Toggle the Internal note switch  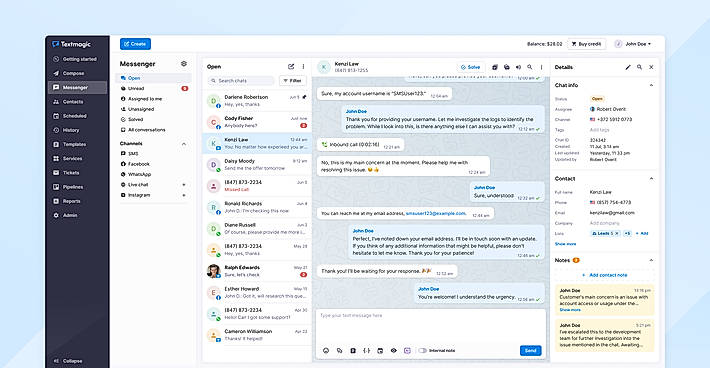(x=422, y=351)
